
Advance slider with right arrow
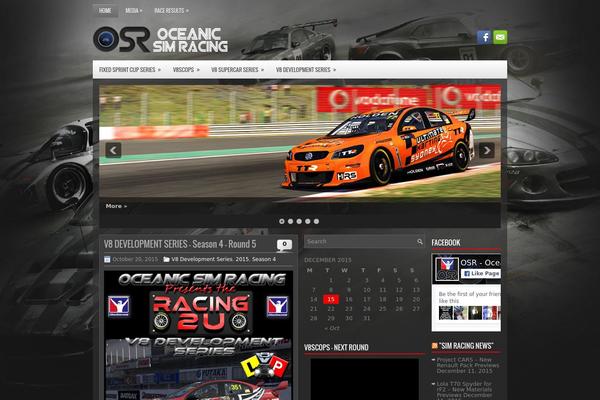coord(487,150)
